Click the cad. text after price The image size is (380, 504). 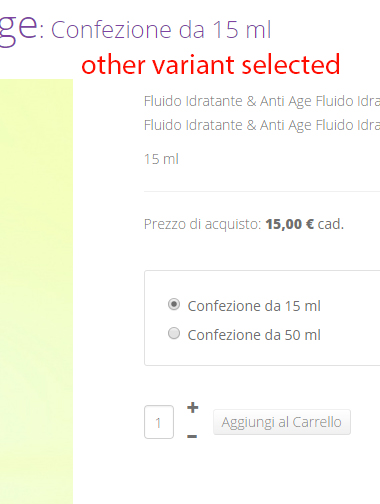pyautogui.click(x=331, y=224)
